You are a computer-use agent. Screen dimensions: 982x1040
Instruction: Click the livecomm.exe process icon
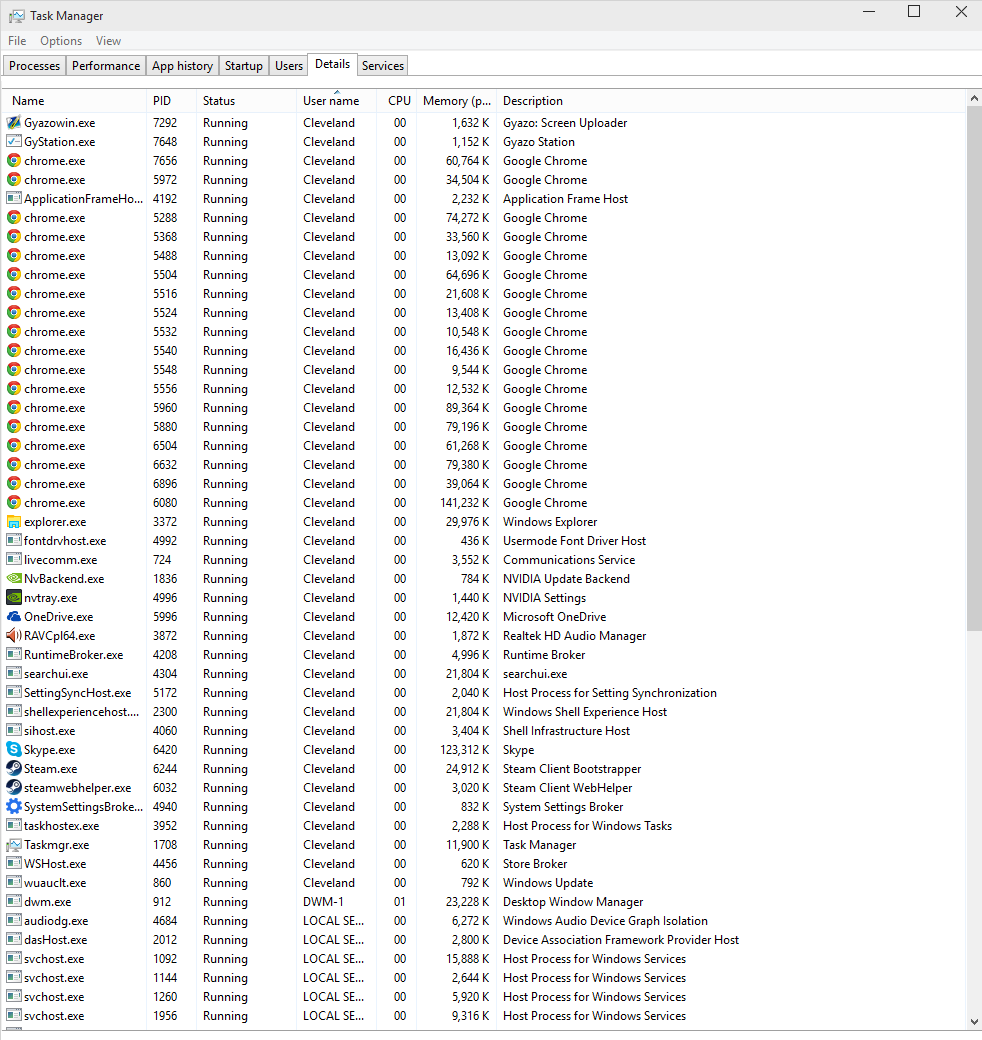pos(14,560)
